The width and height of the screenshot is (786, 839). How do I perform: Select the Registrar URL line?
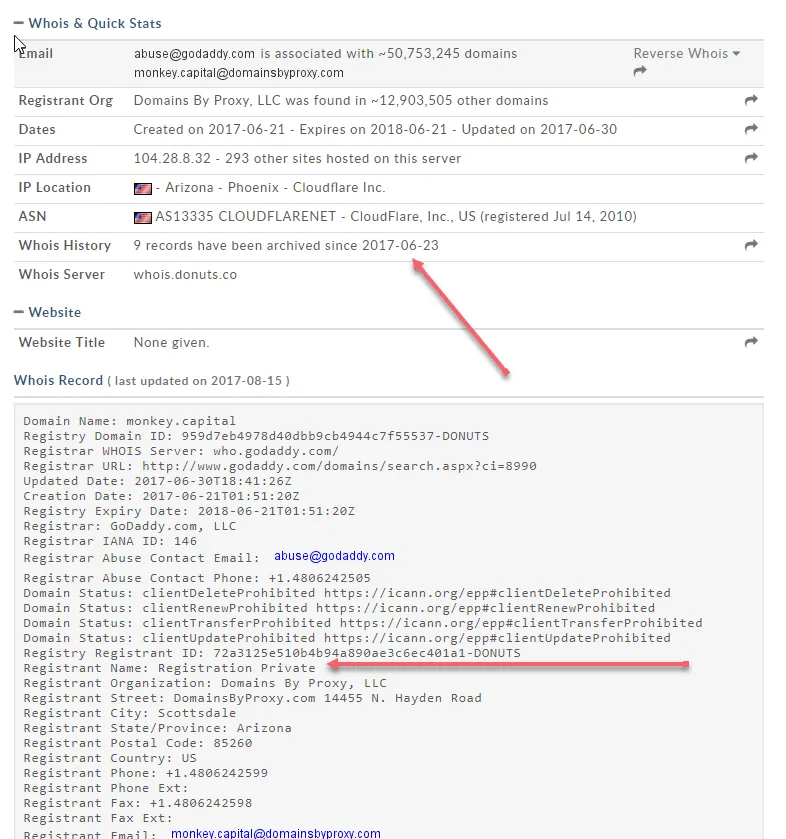point(280,466)
